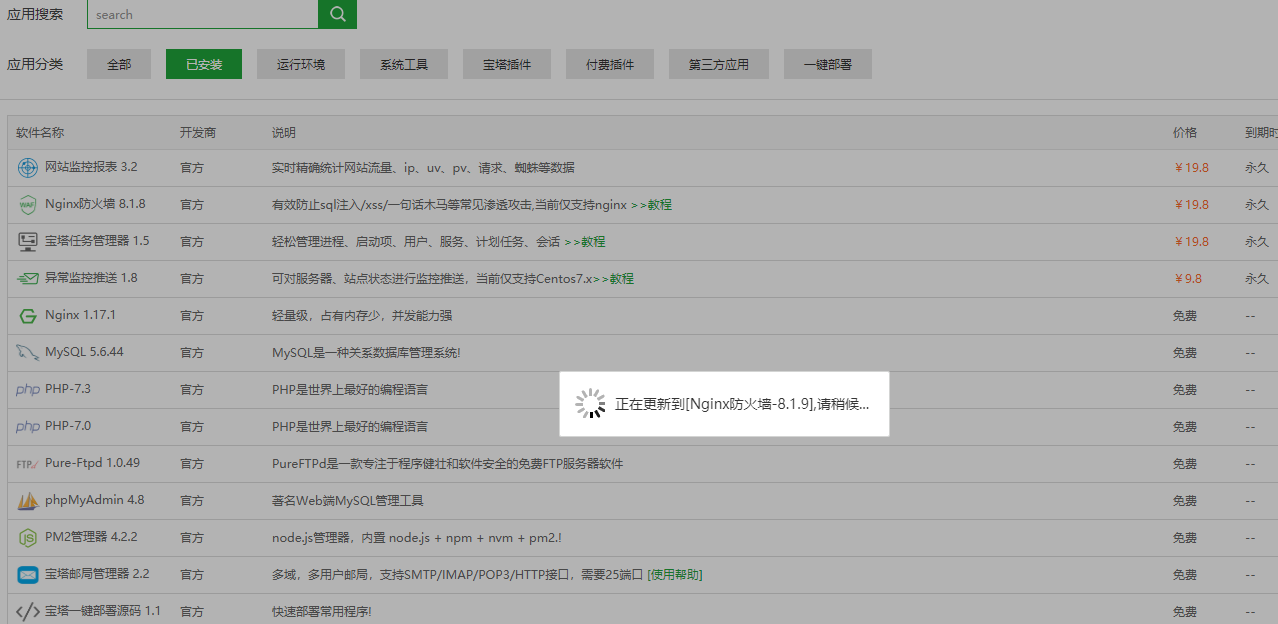Click the 轻量级，占有内存少 description text
This screenshot has width=1278, height=624.
(x=362, y=316)
